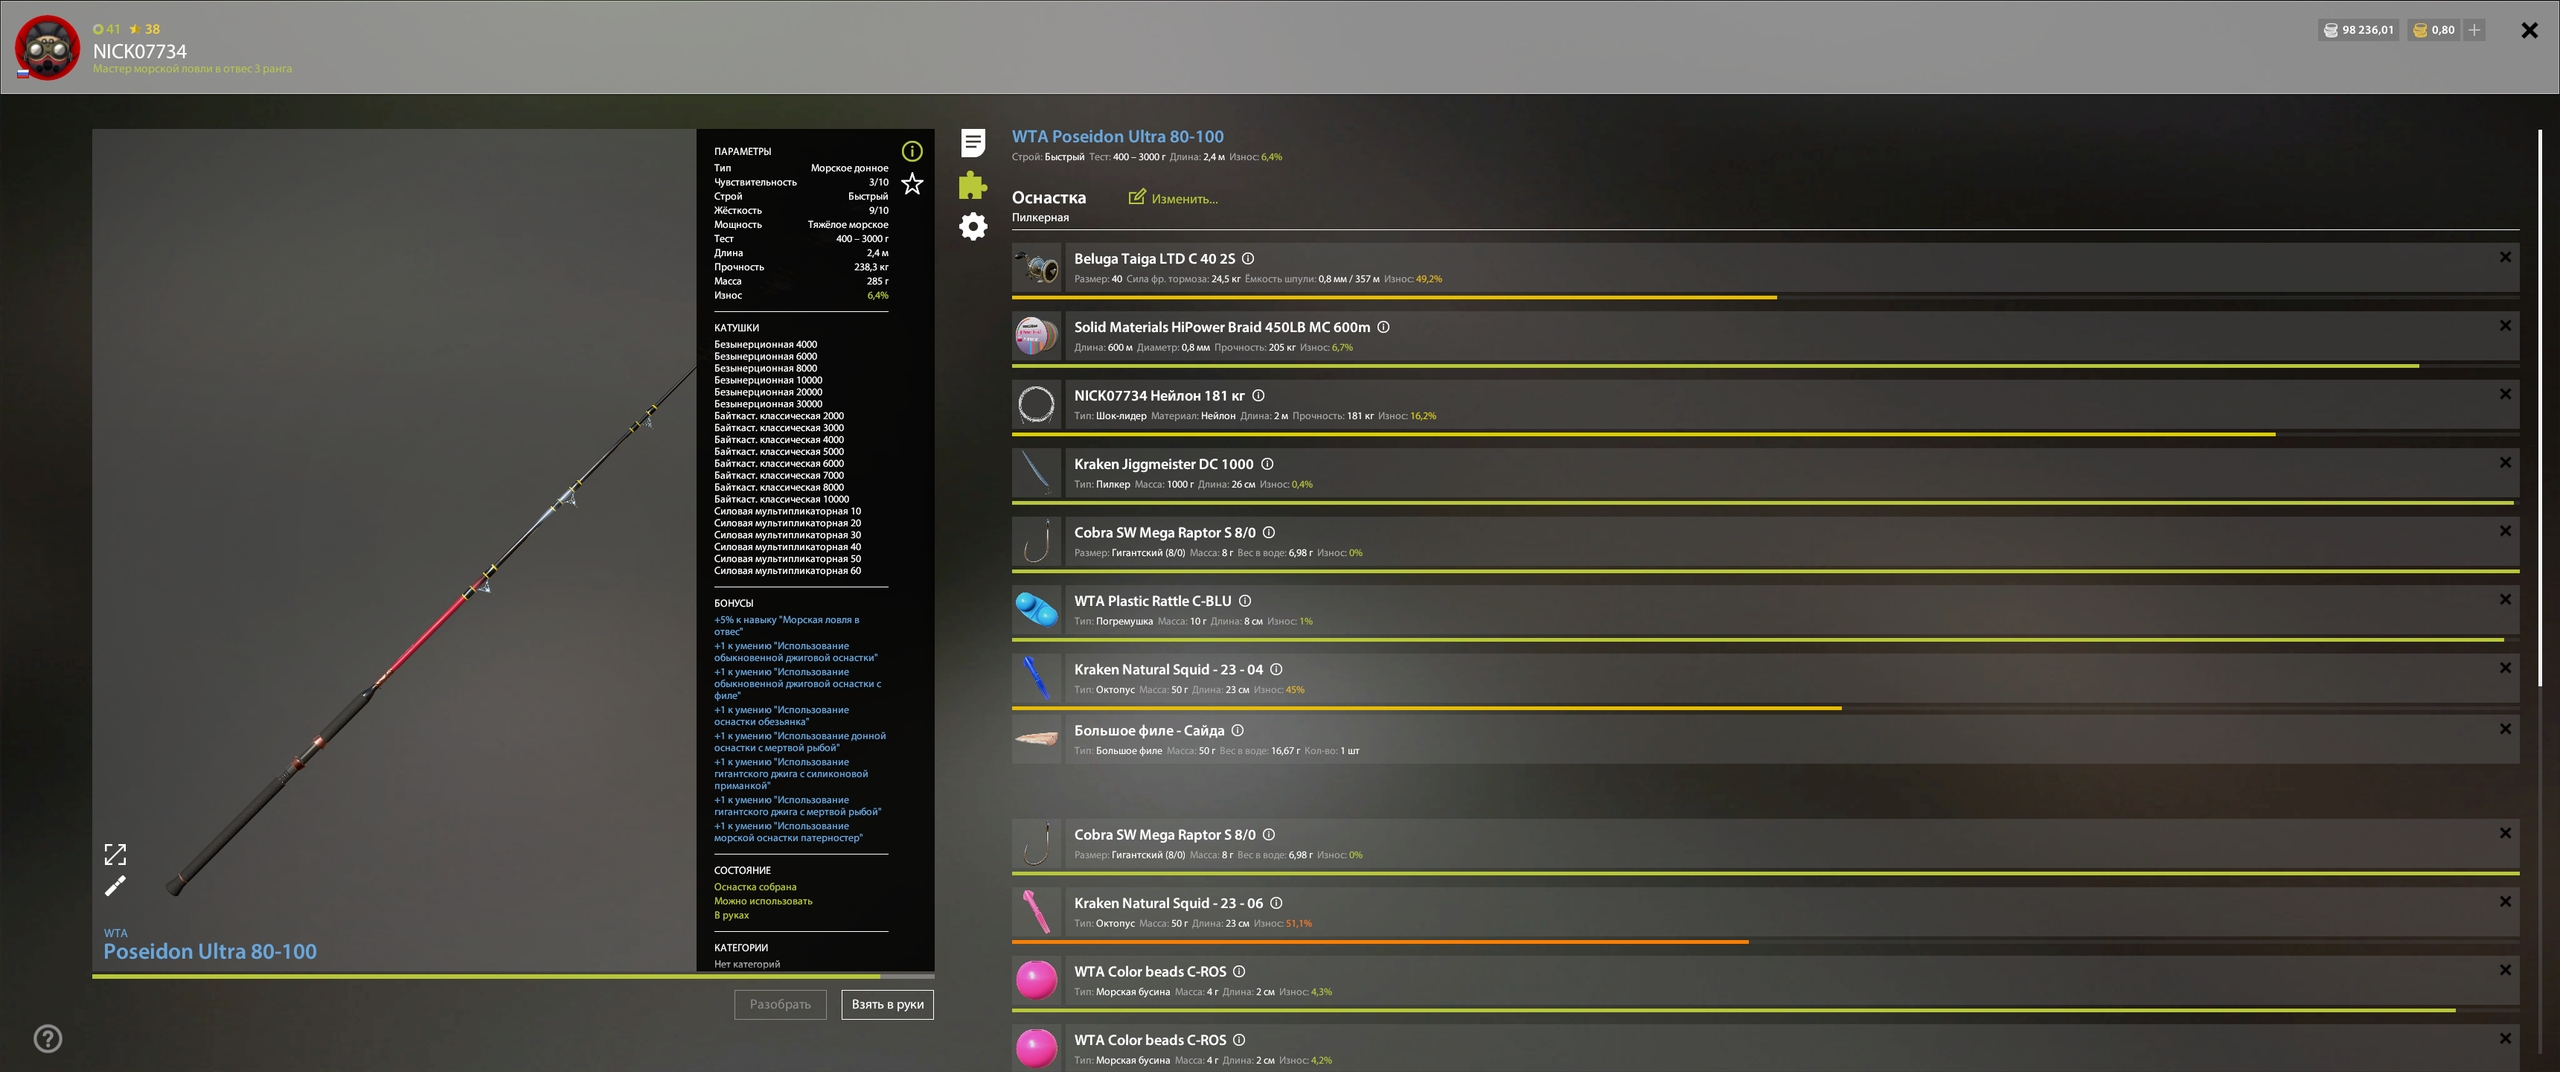Click the Разобрать button
The image size is (2560, 1072).
pos(780,1004)
